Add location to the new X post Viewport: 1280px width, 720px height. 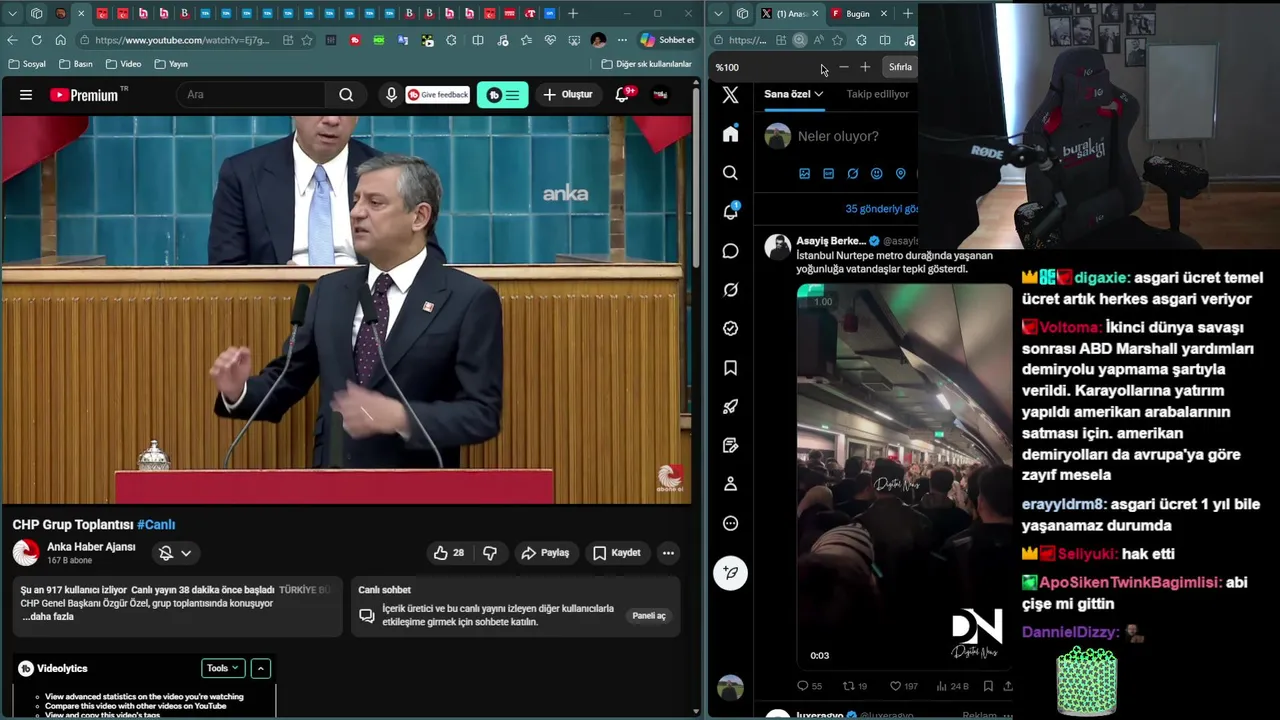point(900,173)
